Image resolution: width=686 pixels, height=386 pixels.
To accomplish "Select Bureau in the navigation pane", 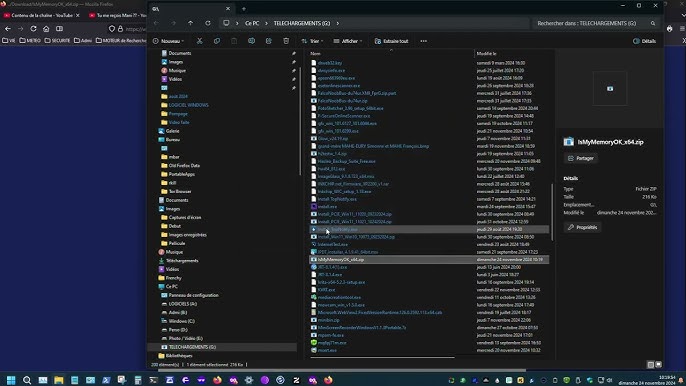I will tap(173, 140).
